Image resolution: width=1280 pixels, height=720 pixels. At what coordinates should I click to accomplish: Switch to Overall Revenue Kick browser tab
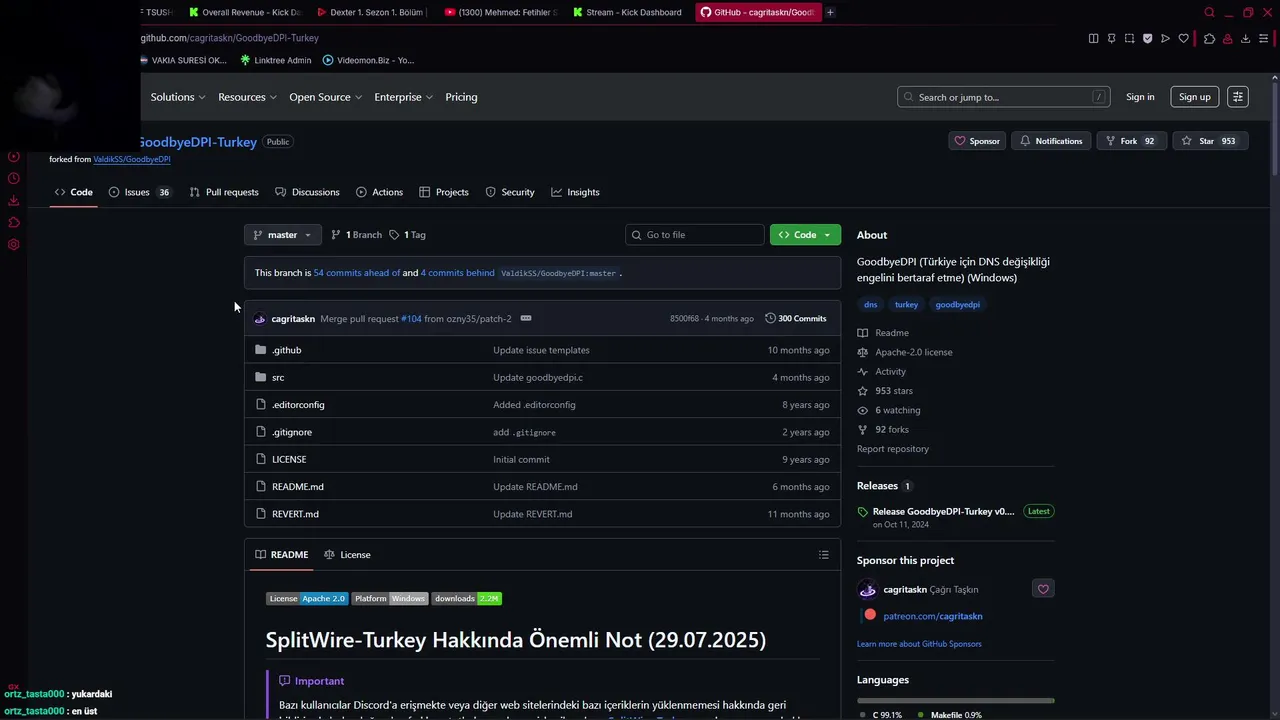click(x=245, y=12)
